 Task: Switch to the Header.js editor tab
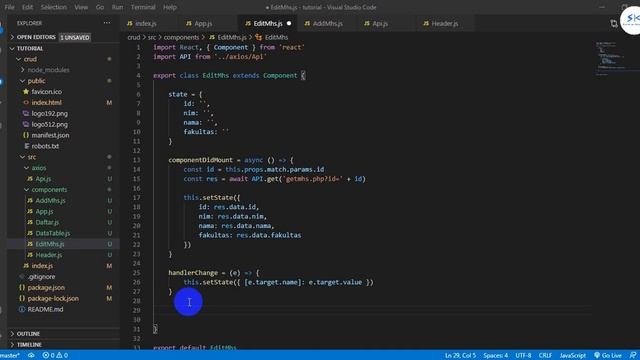445,24
